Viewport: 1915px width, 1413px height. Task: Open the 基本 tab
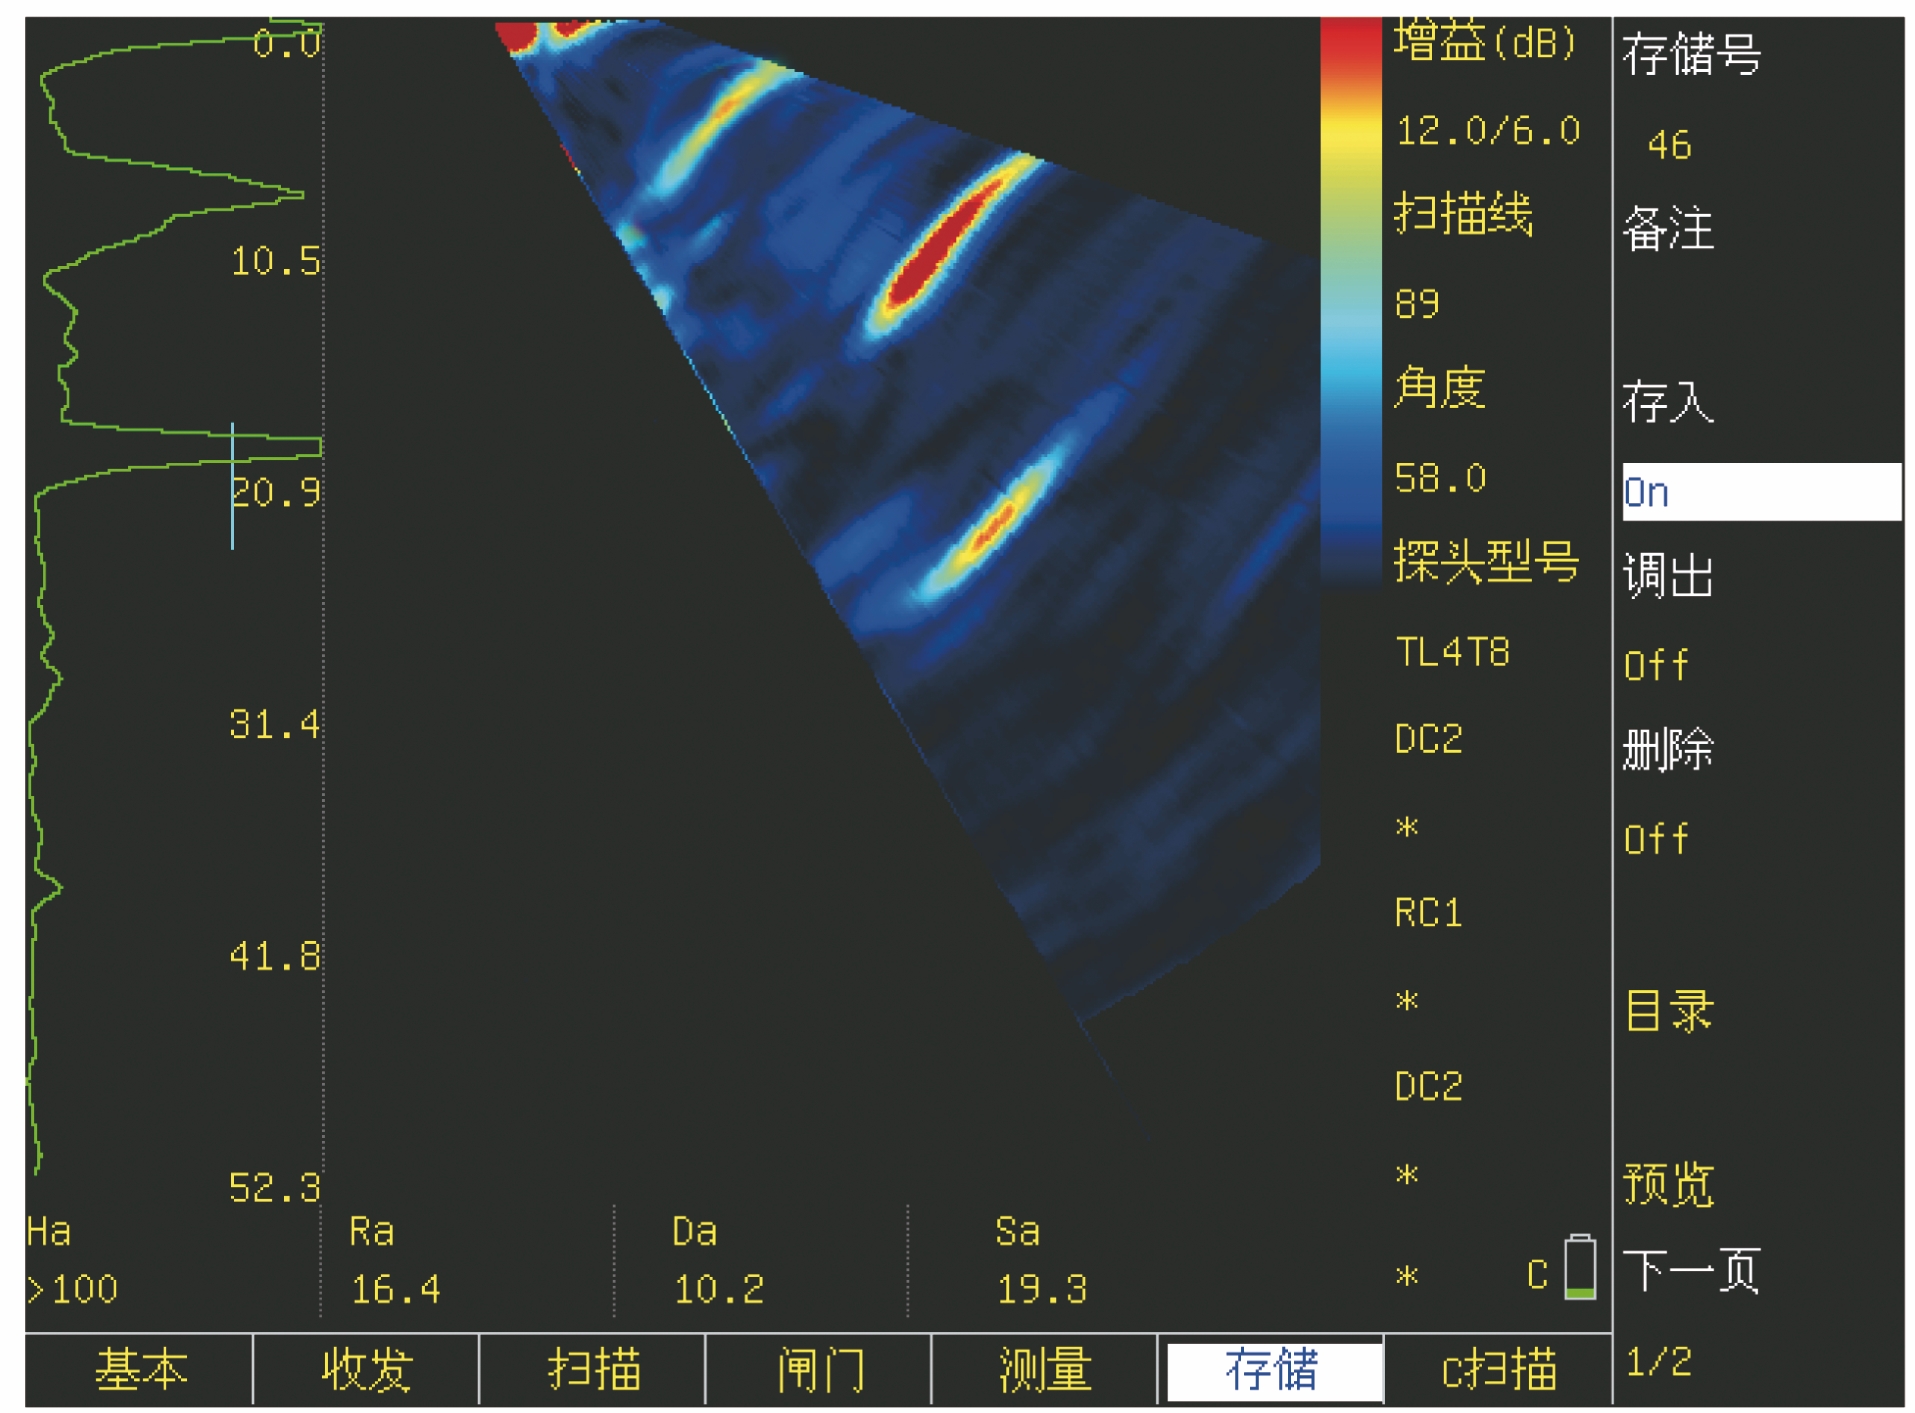pos(140,1368)
